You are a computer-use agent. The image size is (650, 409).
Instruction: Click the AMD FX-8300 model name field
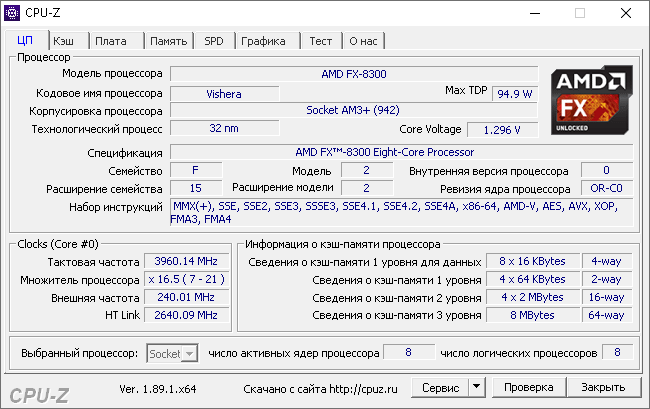point(354,74)
